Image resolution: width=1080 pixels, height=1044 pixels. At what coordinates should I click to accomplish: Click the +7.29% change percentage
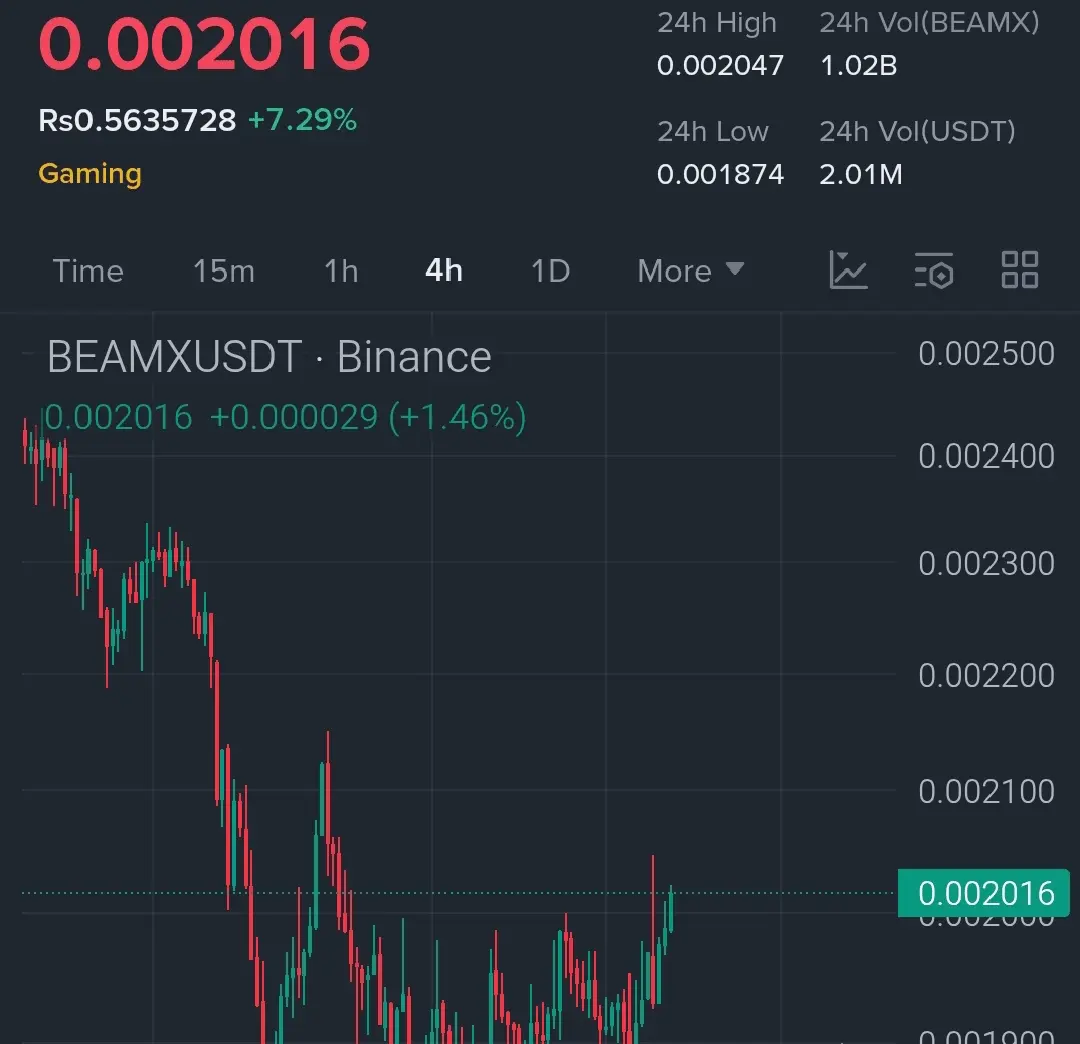[302, 120]
